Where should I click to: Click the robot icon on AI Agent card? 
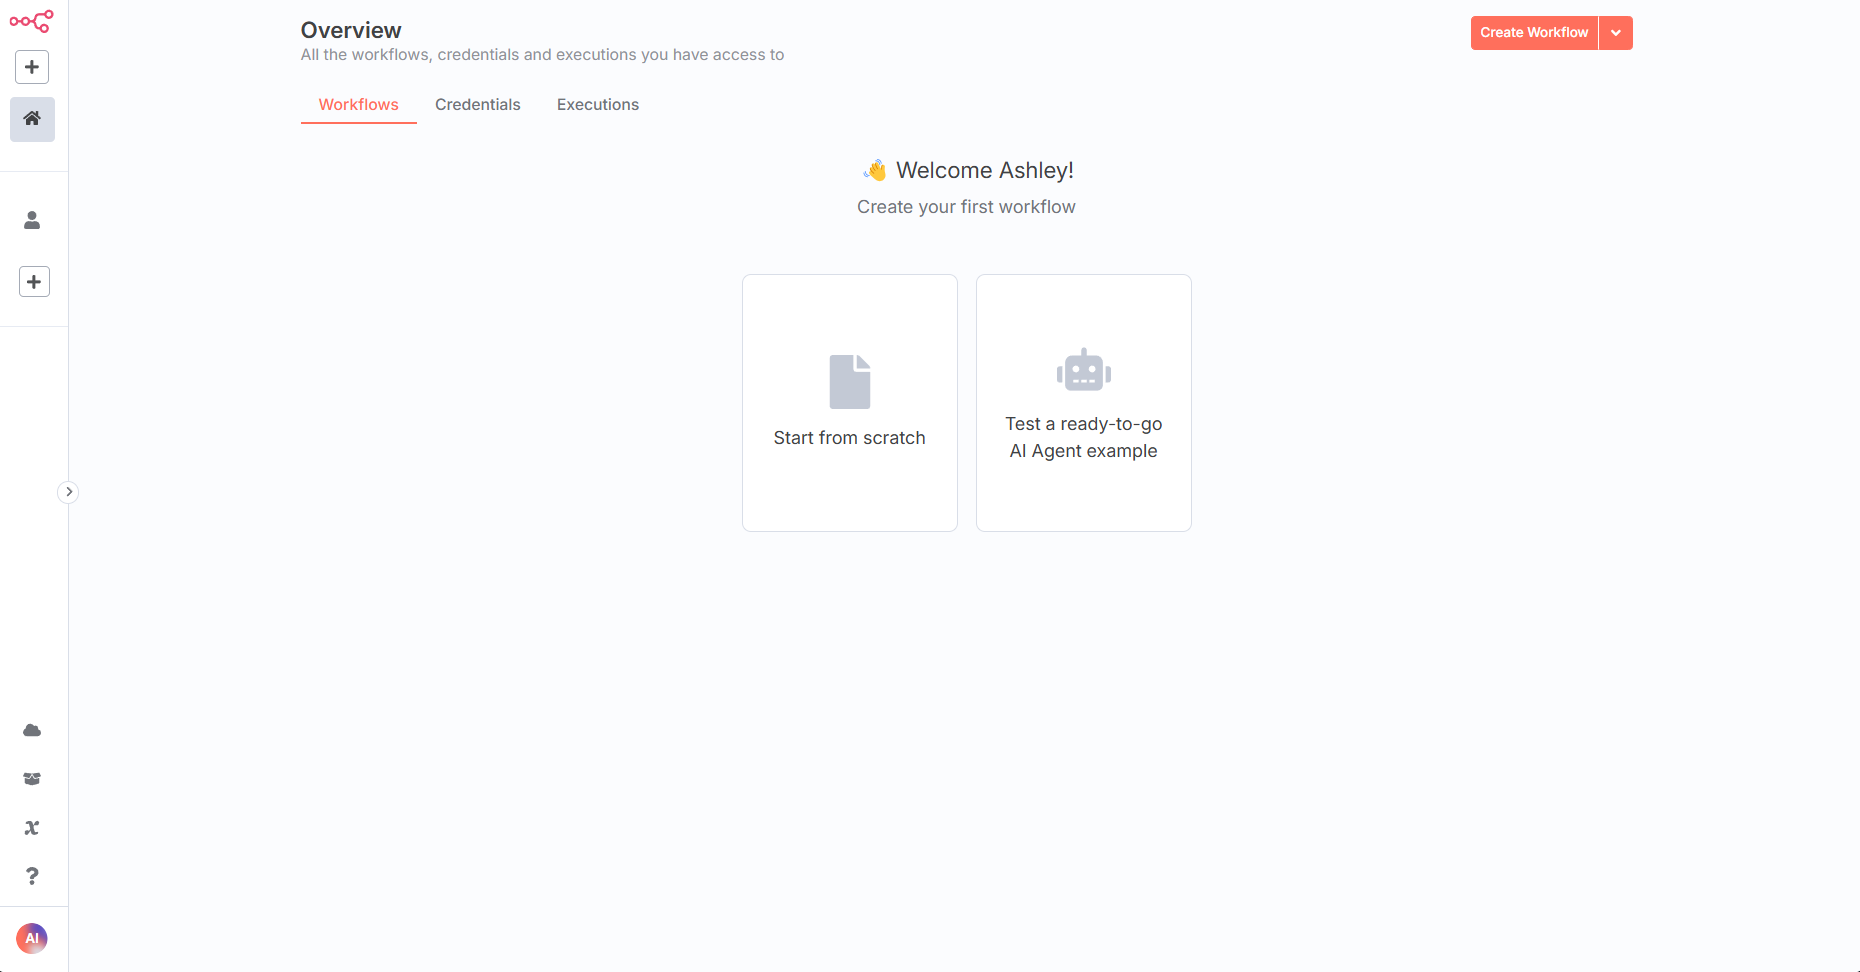1084,370
